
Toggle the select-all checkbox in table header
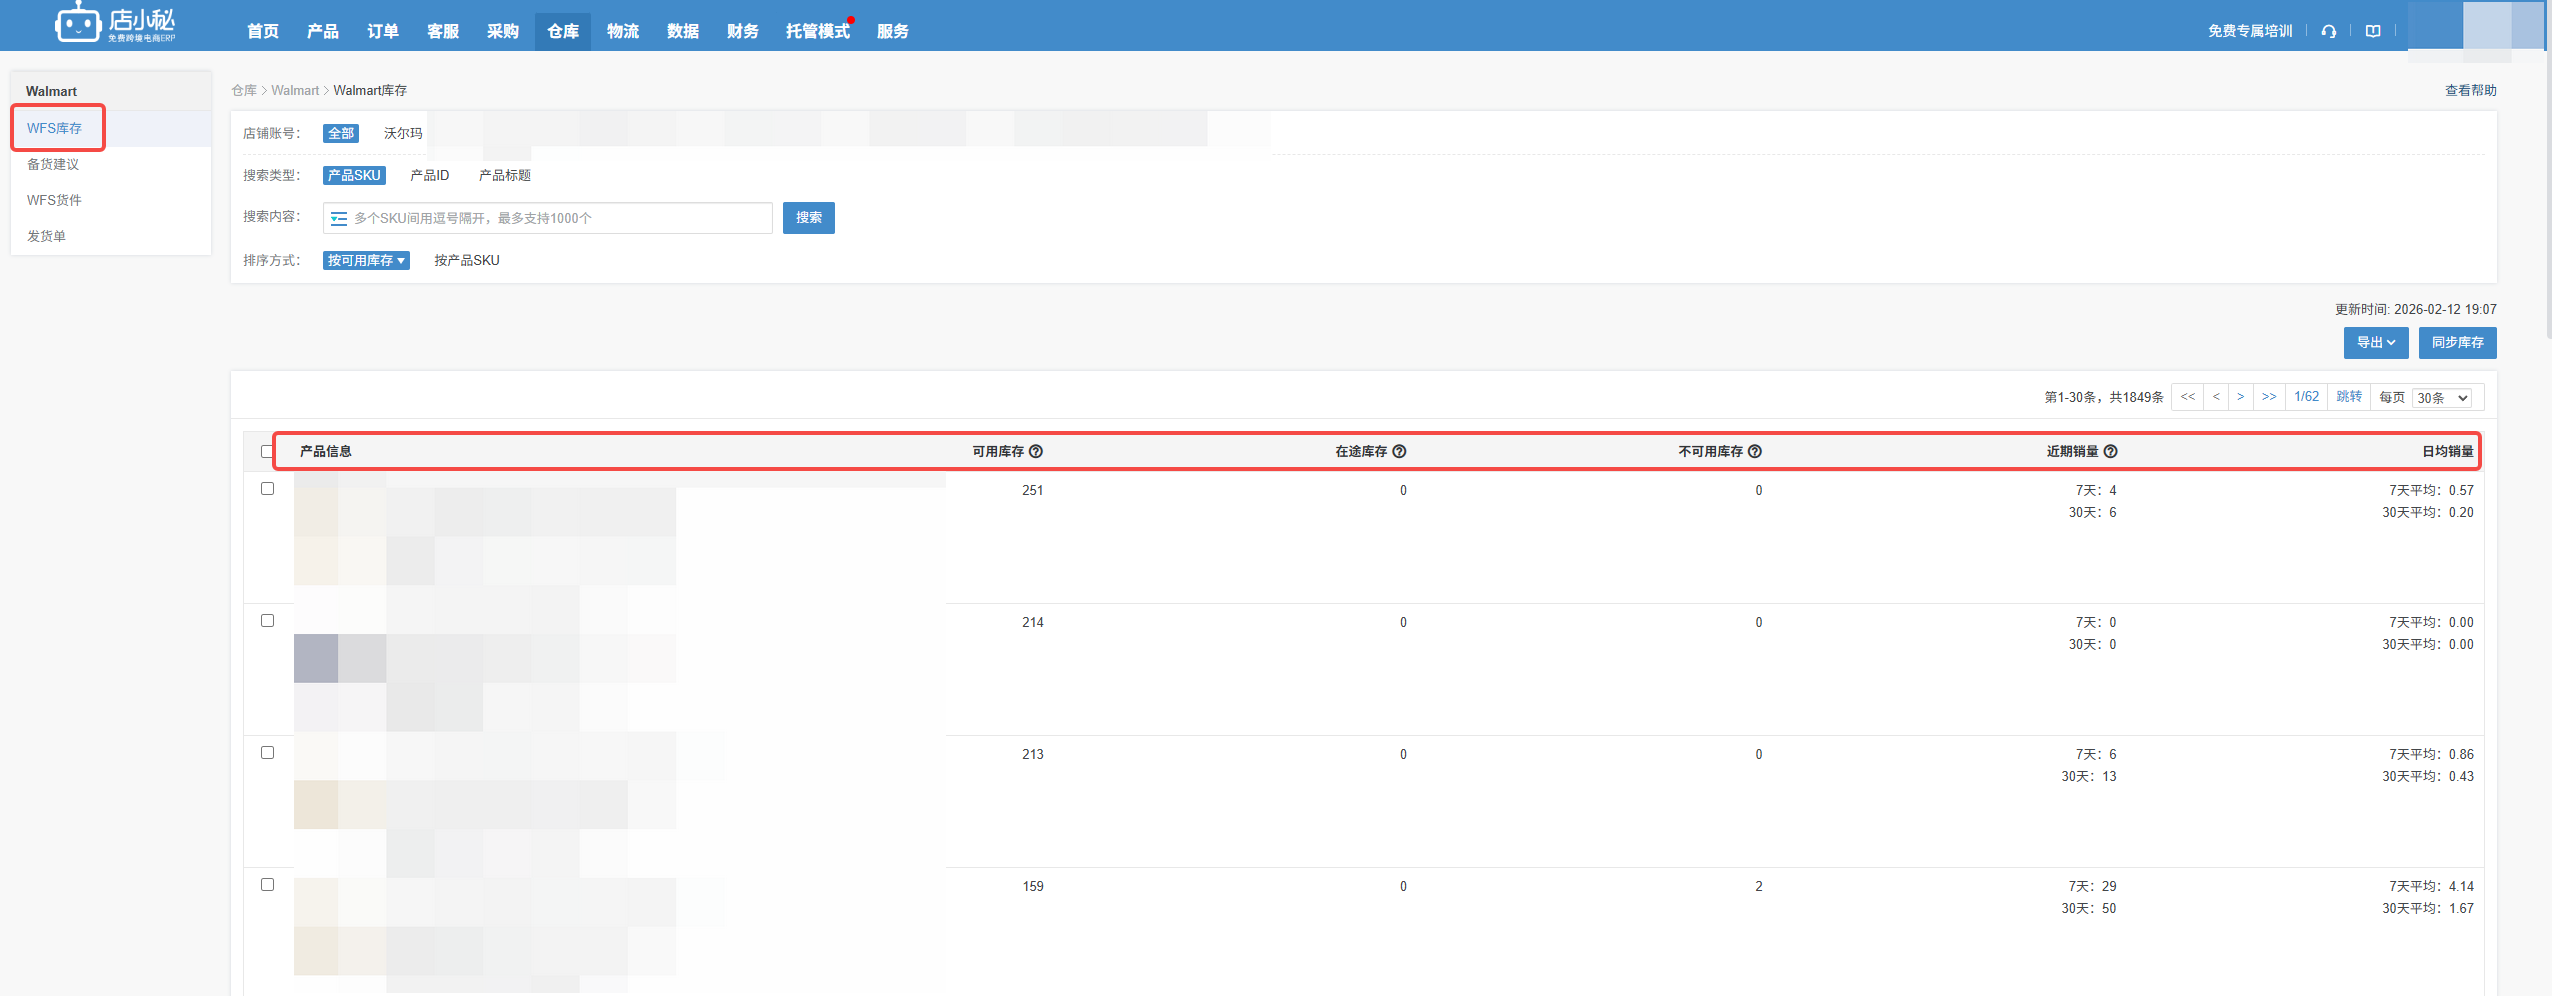[x=267, y=451]
